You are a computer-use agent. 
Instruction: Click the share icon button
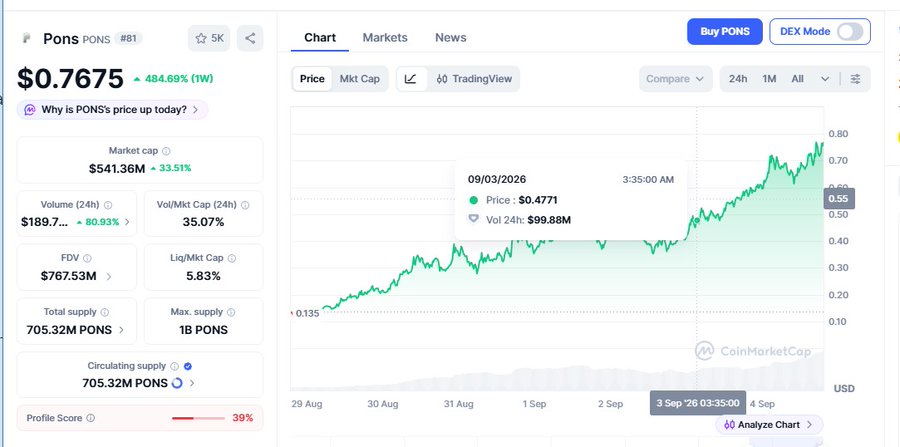coord(250,38)
